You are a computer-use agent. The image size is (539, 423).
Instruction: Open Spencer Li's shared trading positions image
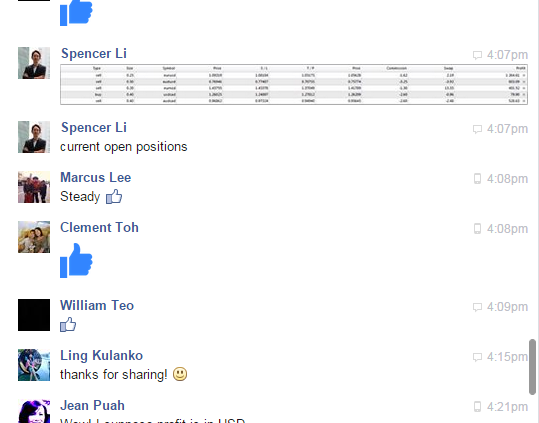294,85
